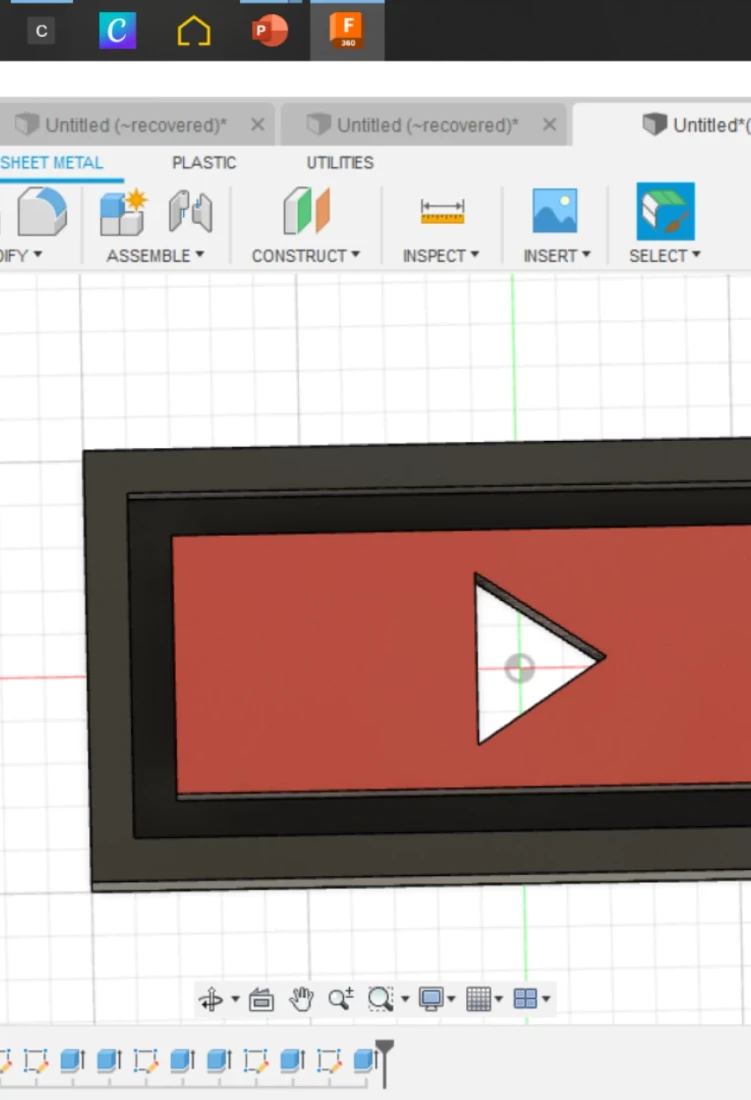Close the first Untitled (~recovered) tab
This screenshot has height=1100, width=751.
(x=257, y=125)
